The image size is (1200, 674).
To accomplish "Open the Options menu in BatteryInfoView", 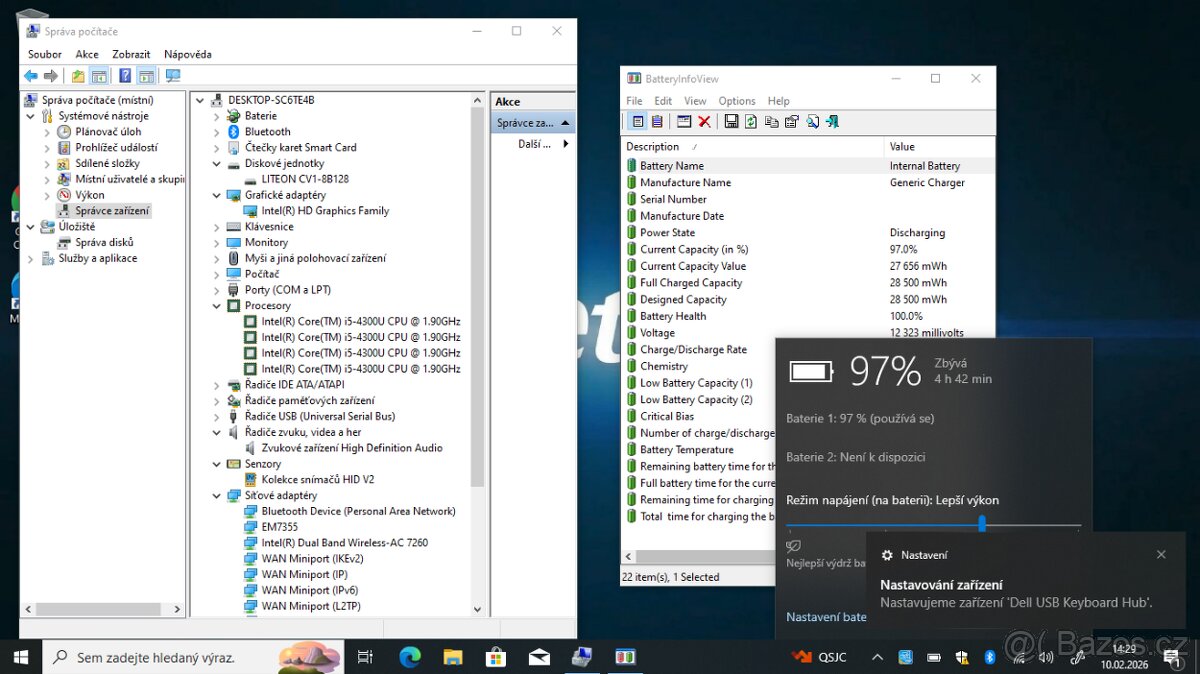I will (x=736, y=101).
